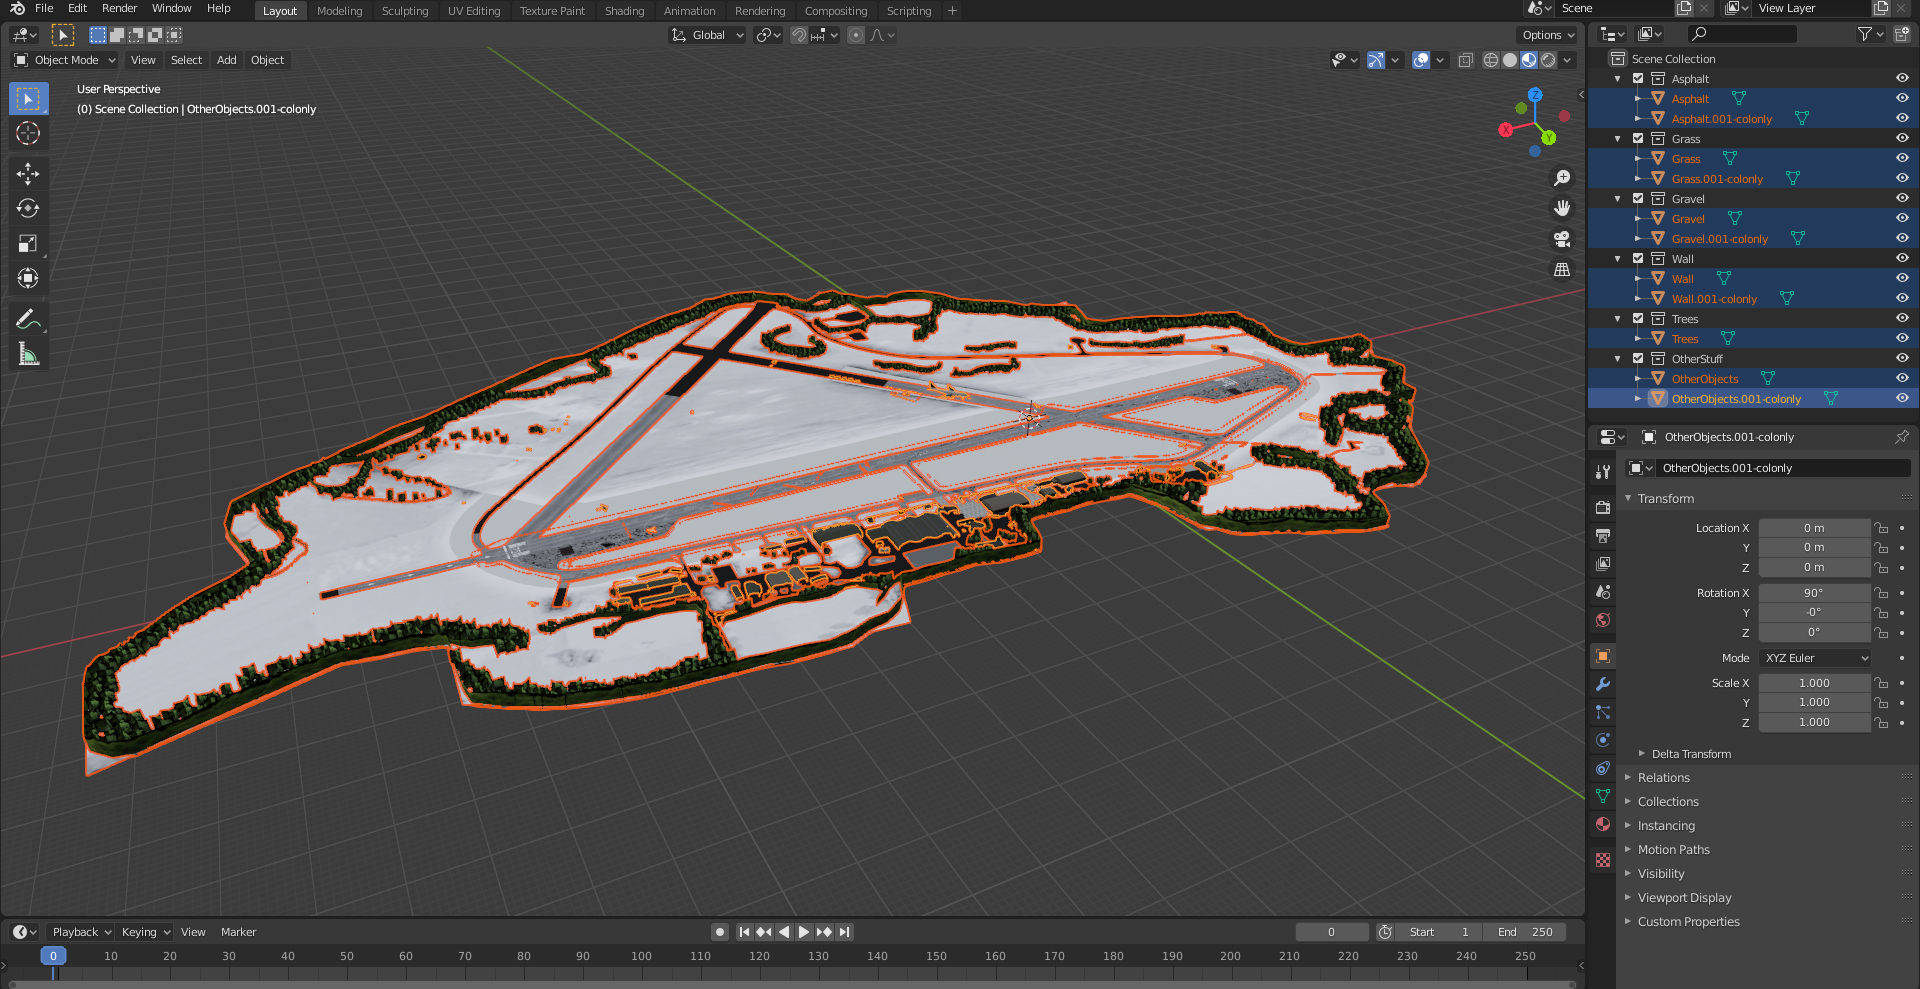Activate the Rotate tool
1920x989 pixels.
point(28,209)
